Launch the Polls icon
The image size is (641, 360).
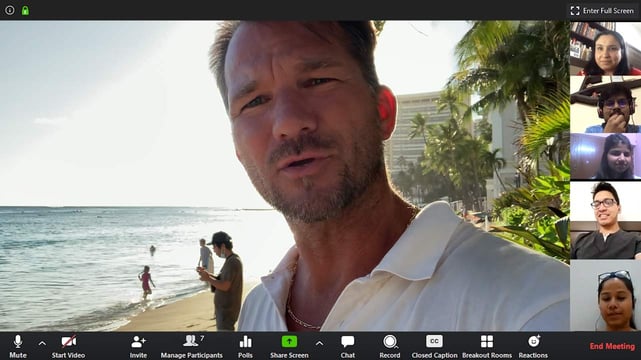click(x=245, y=347)
